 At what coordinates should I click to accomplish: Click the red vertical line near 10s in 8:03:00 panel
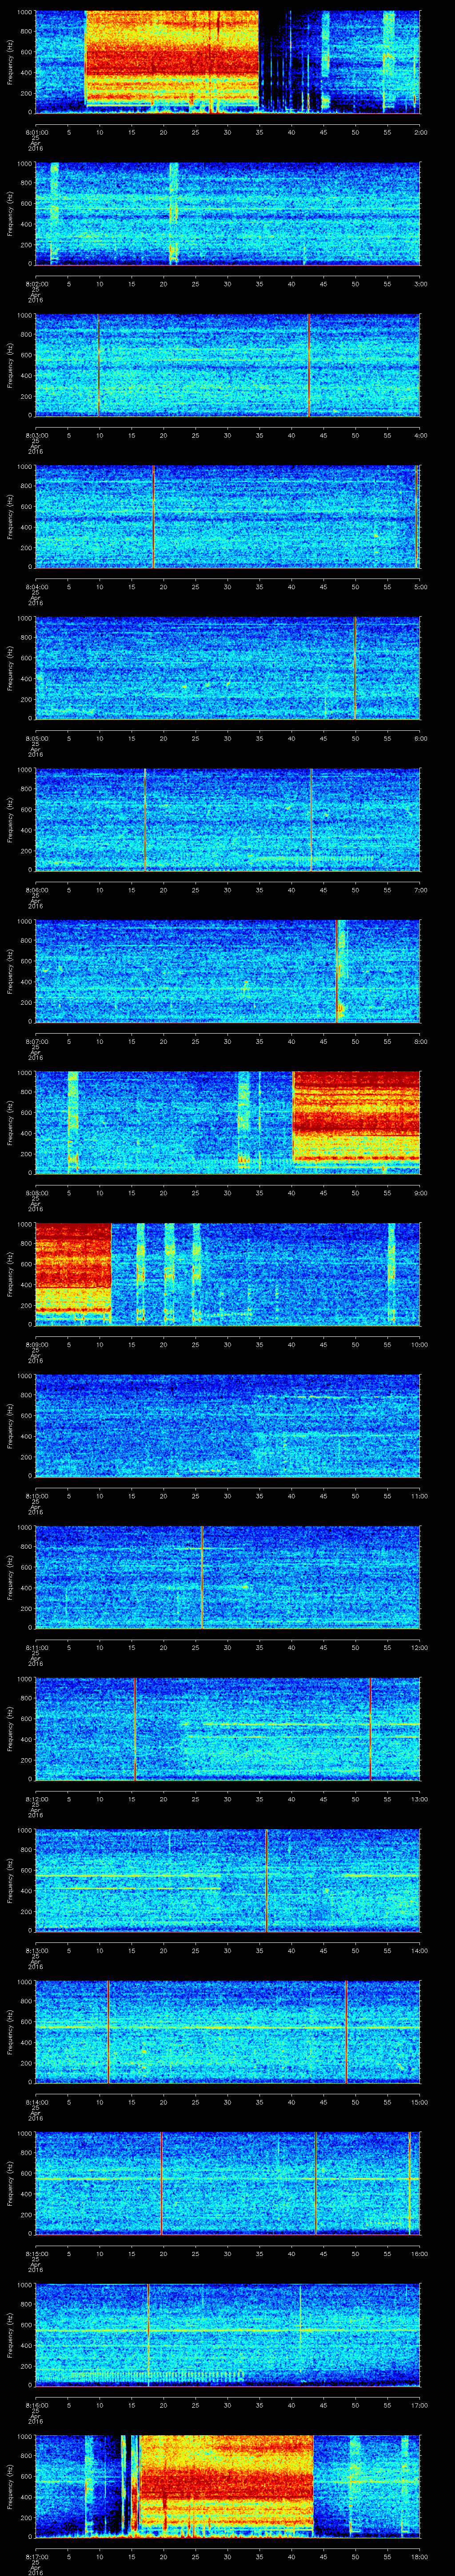(x=98, y=365)
